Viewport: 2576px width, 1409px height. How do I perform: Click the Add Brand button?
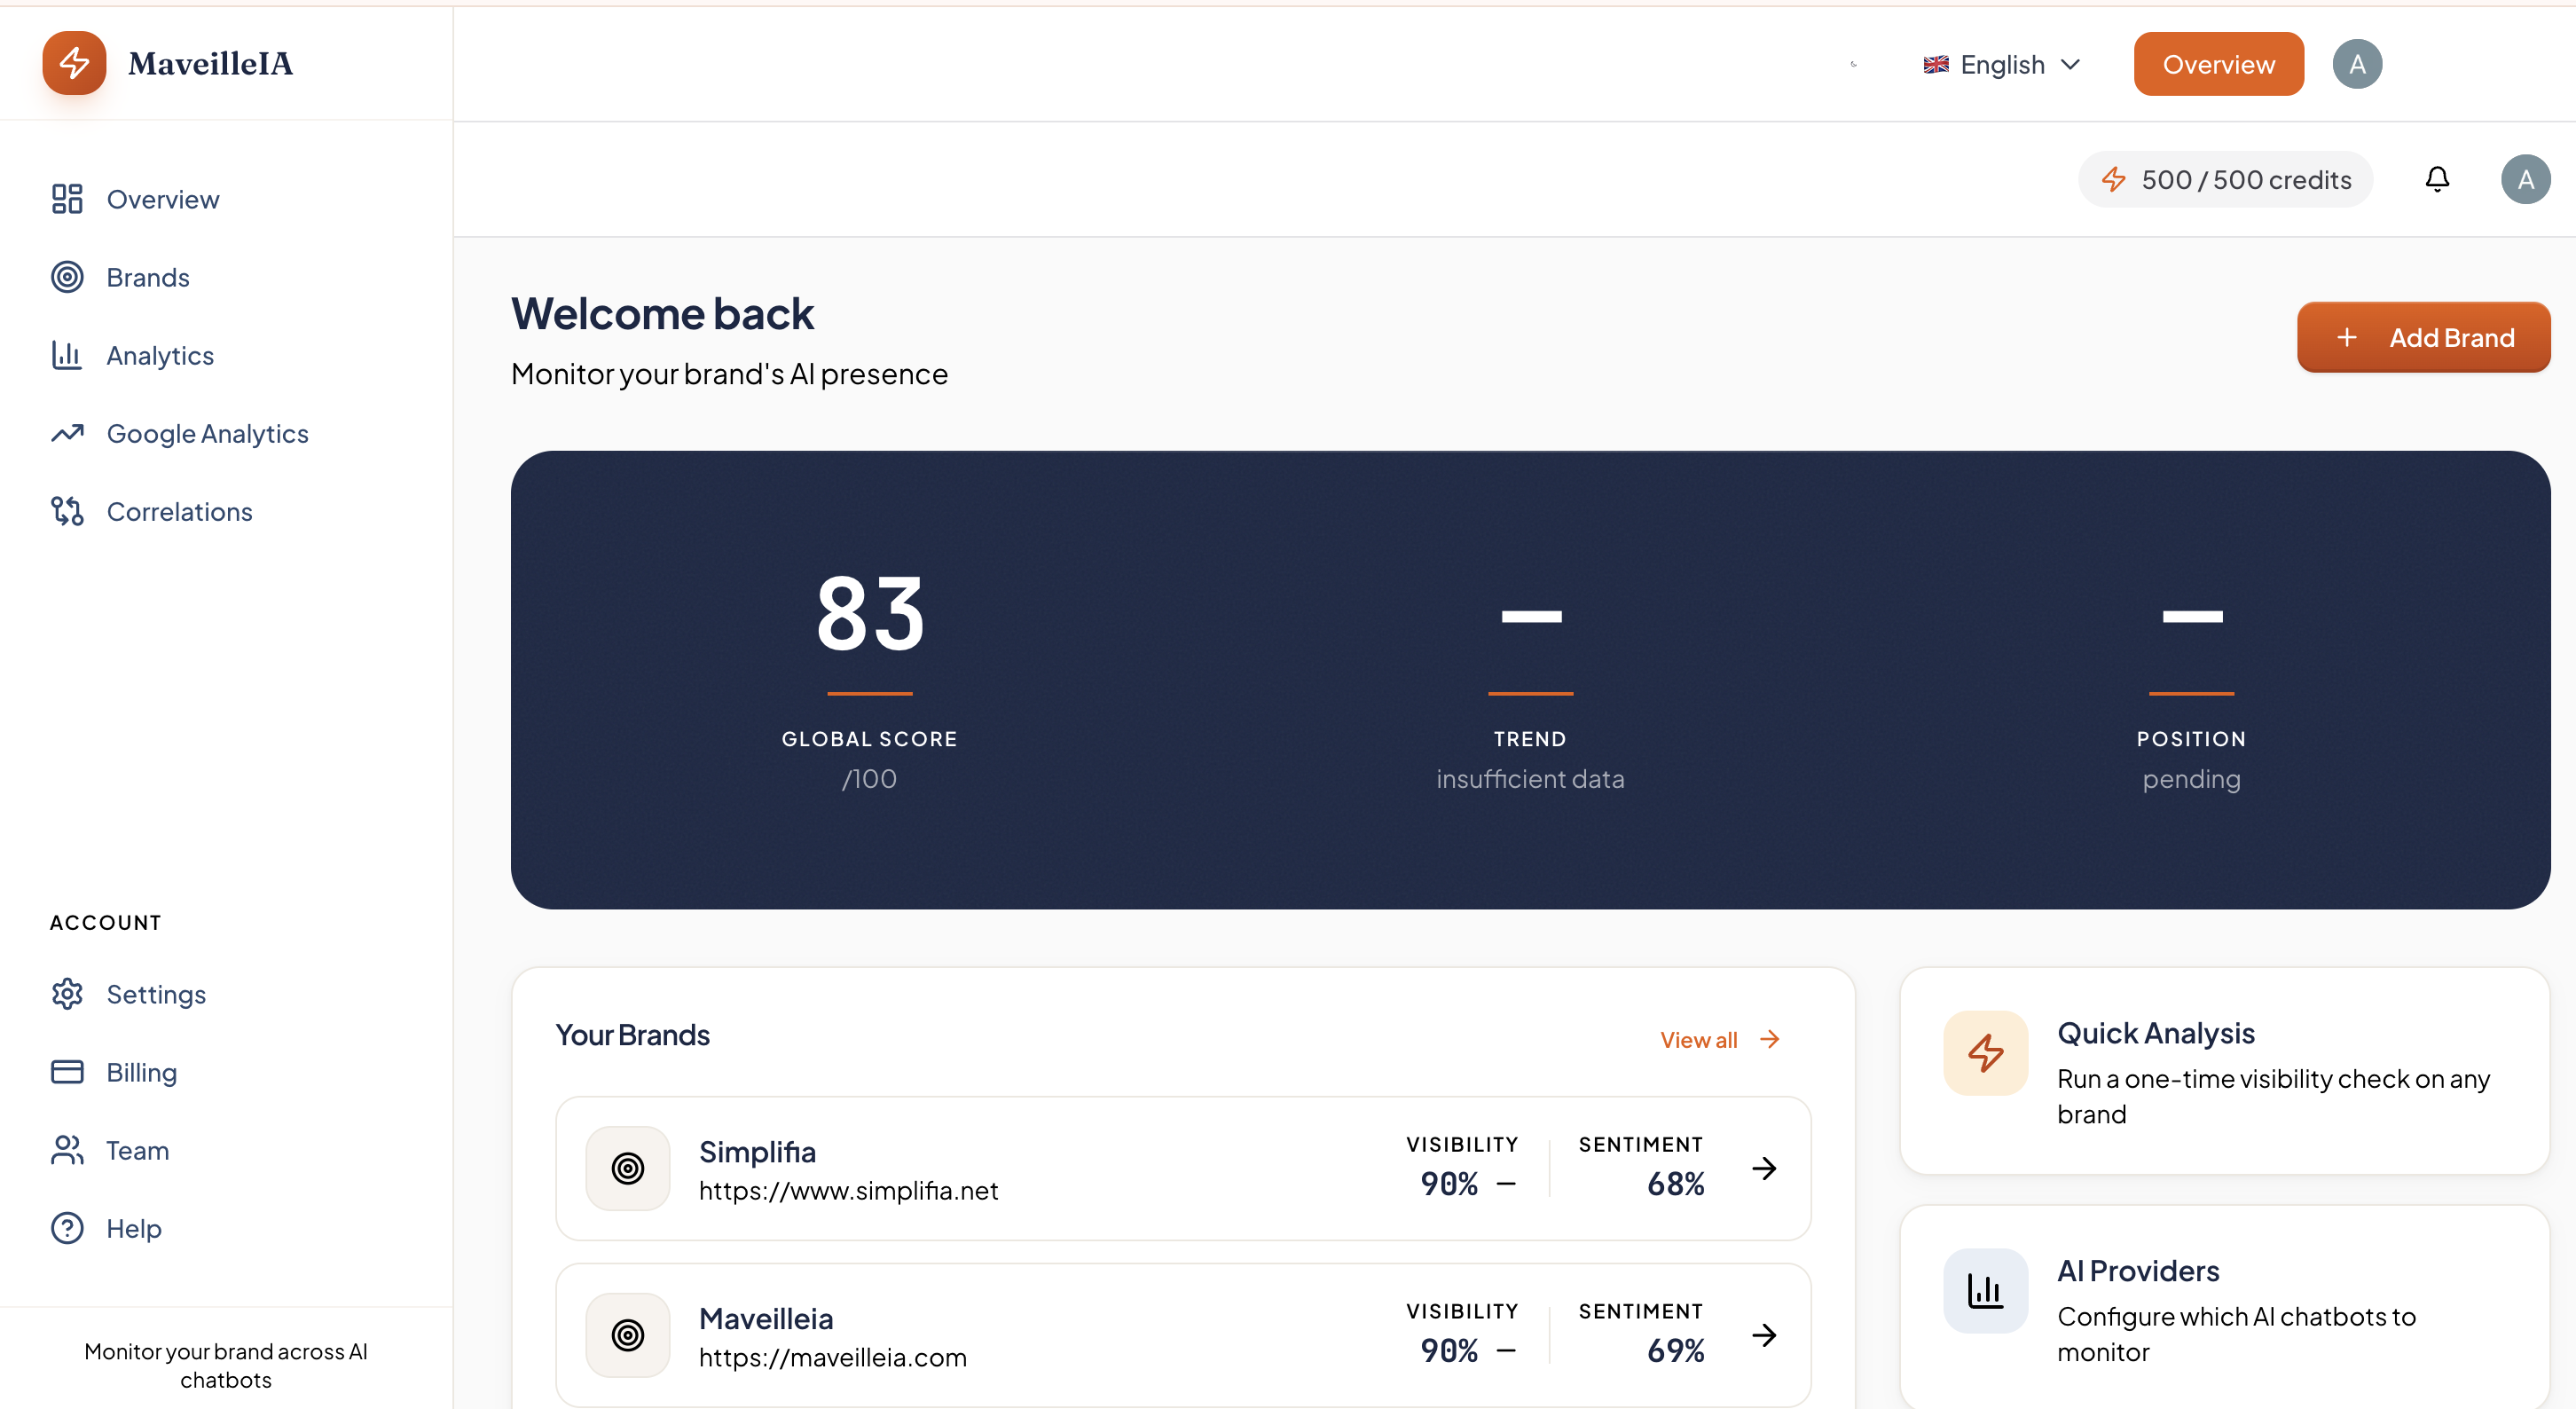(x=2423, y=338)
